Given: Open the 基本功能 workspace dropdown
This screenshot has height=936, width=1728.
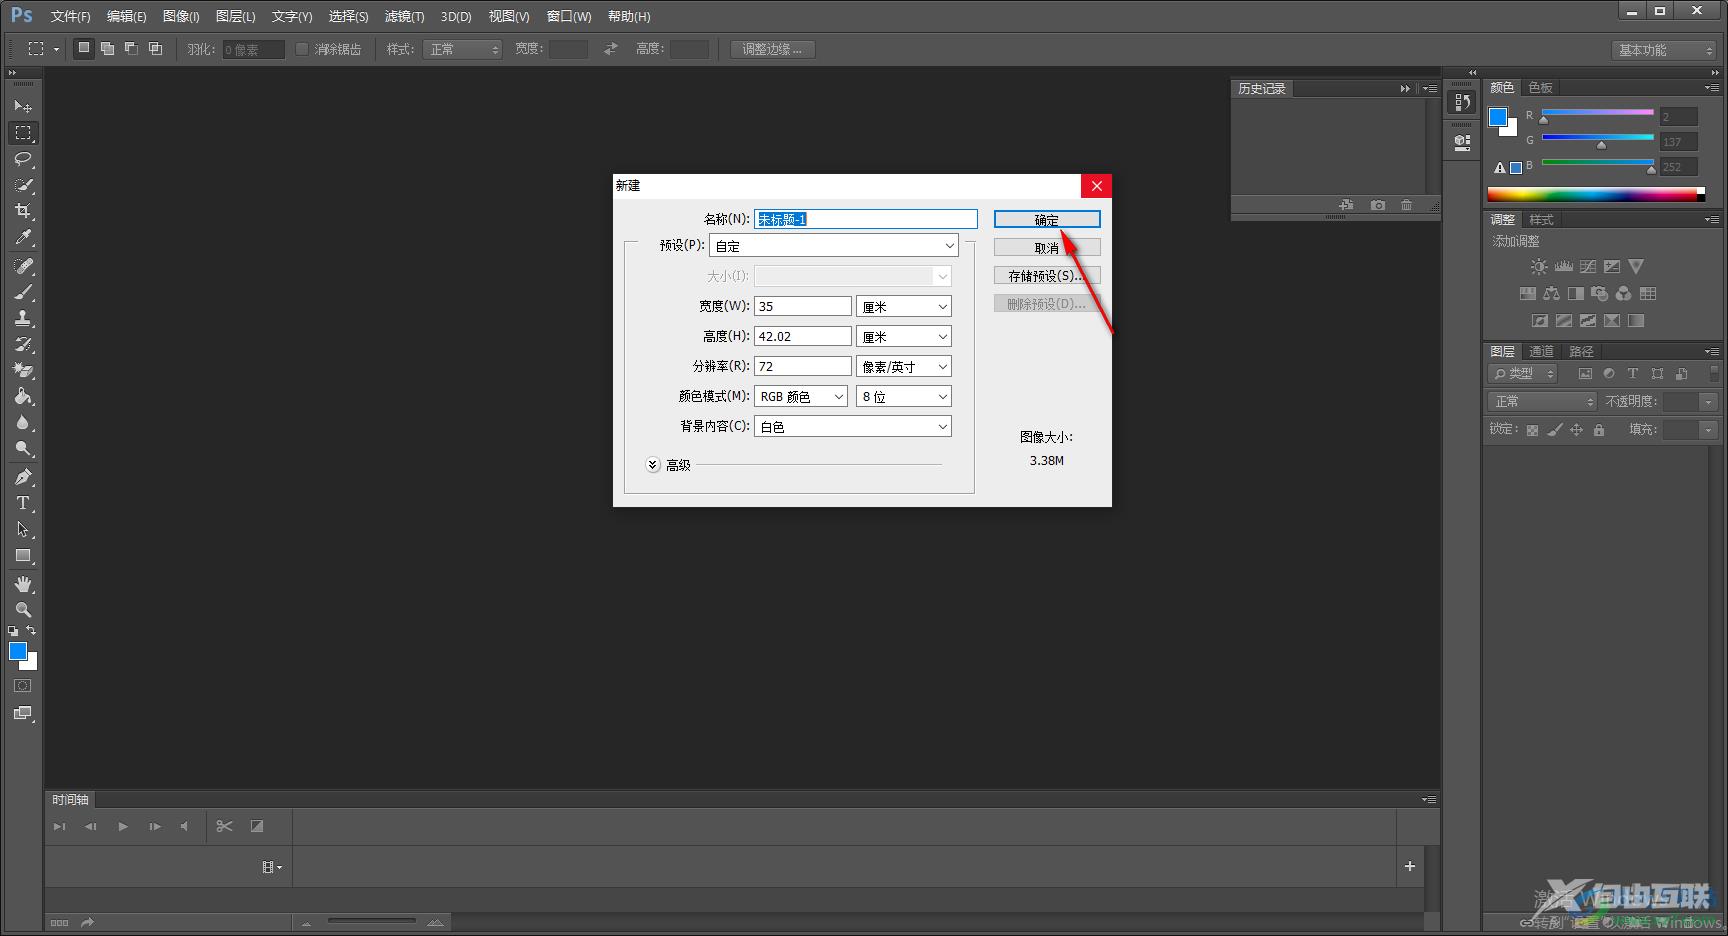Looking at the screenshot, I should pos(1665,50).
